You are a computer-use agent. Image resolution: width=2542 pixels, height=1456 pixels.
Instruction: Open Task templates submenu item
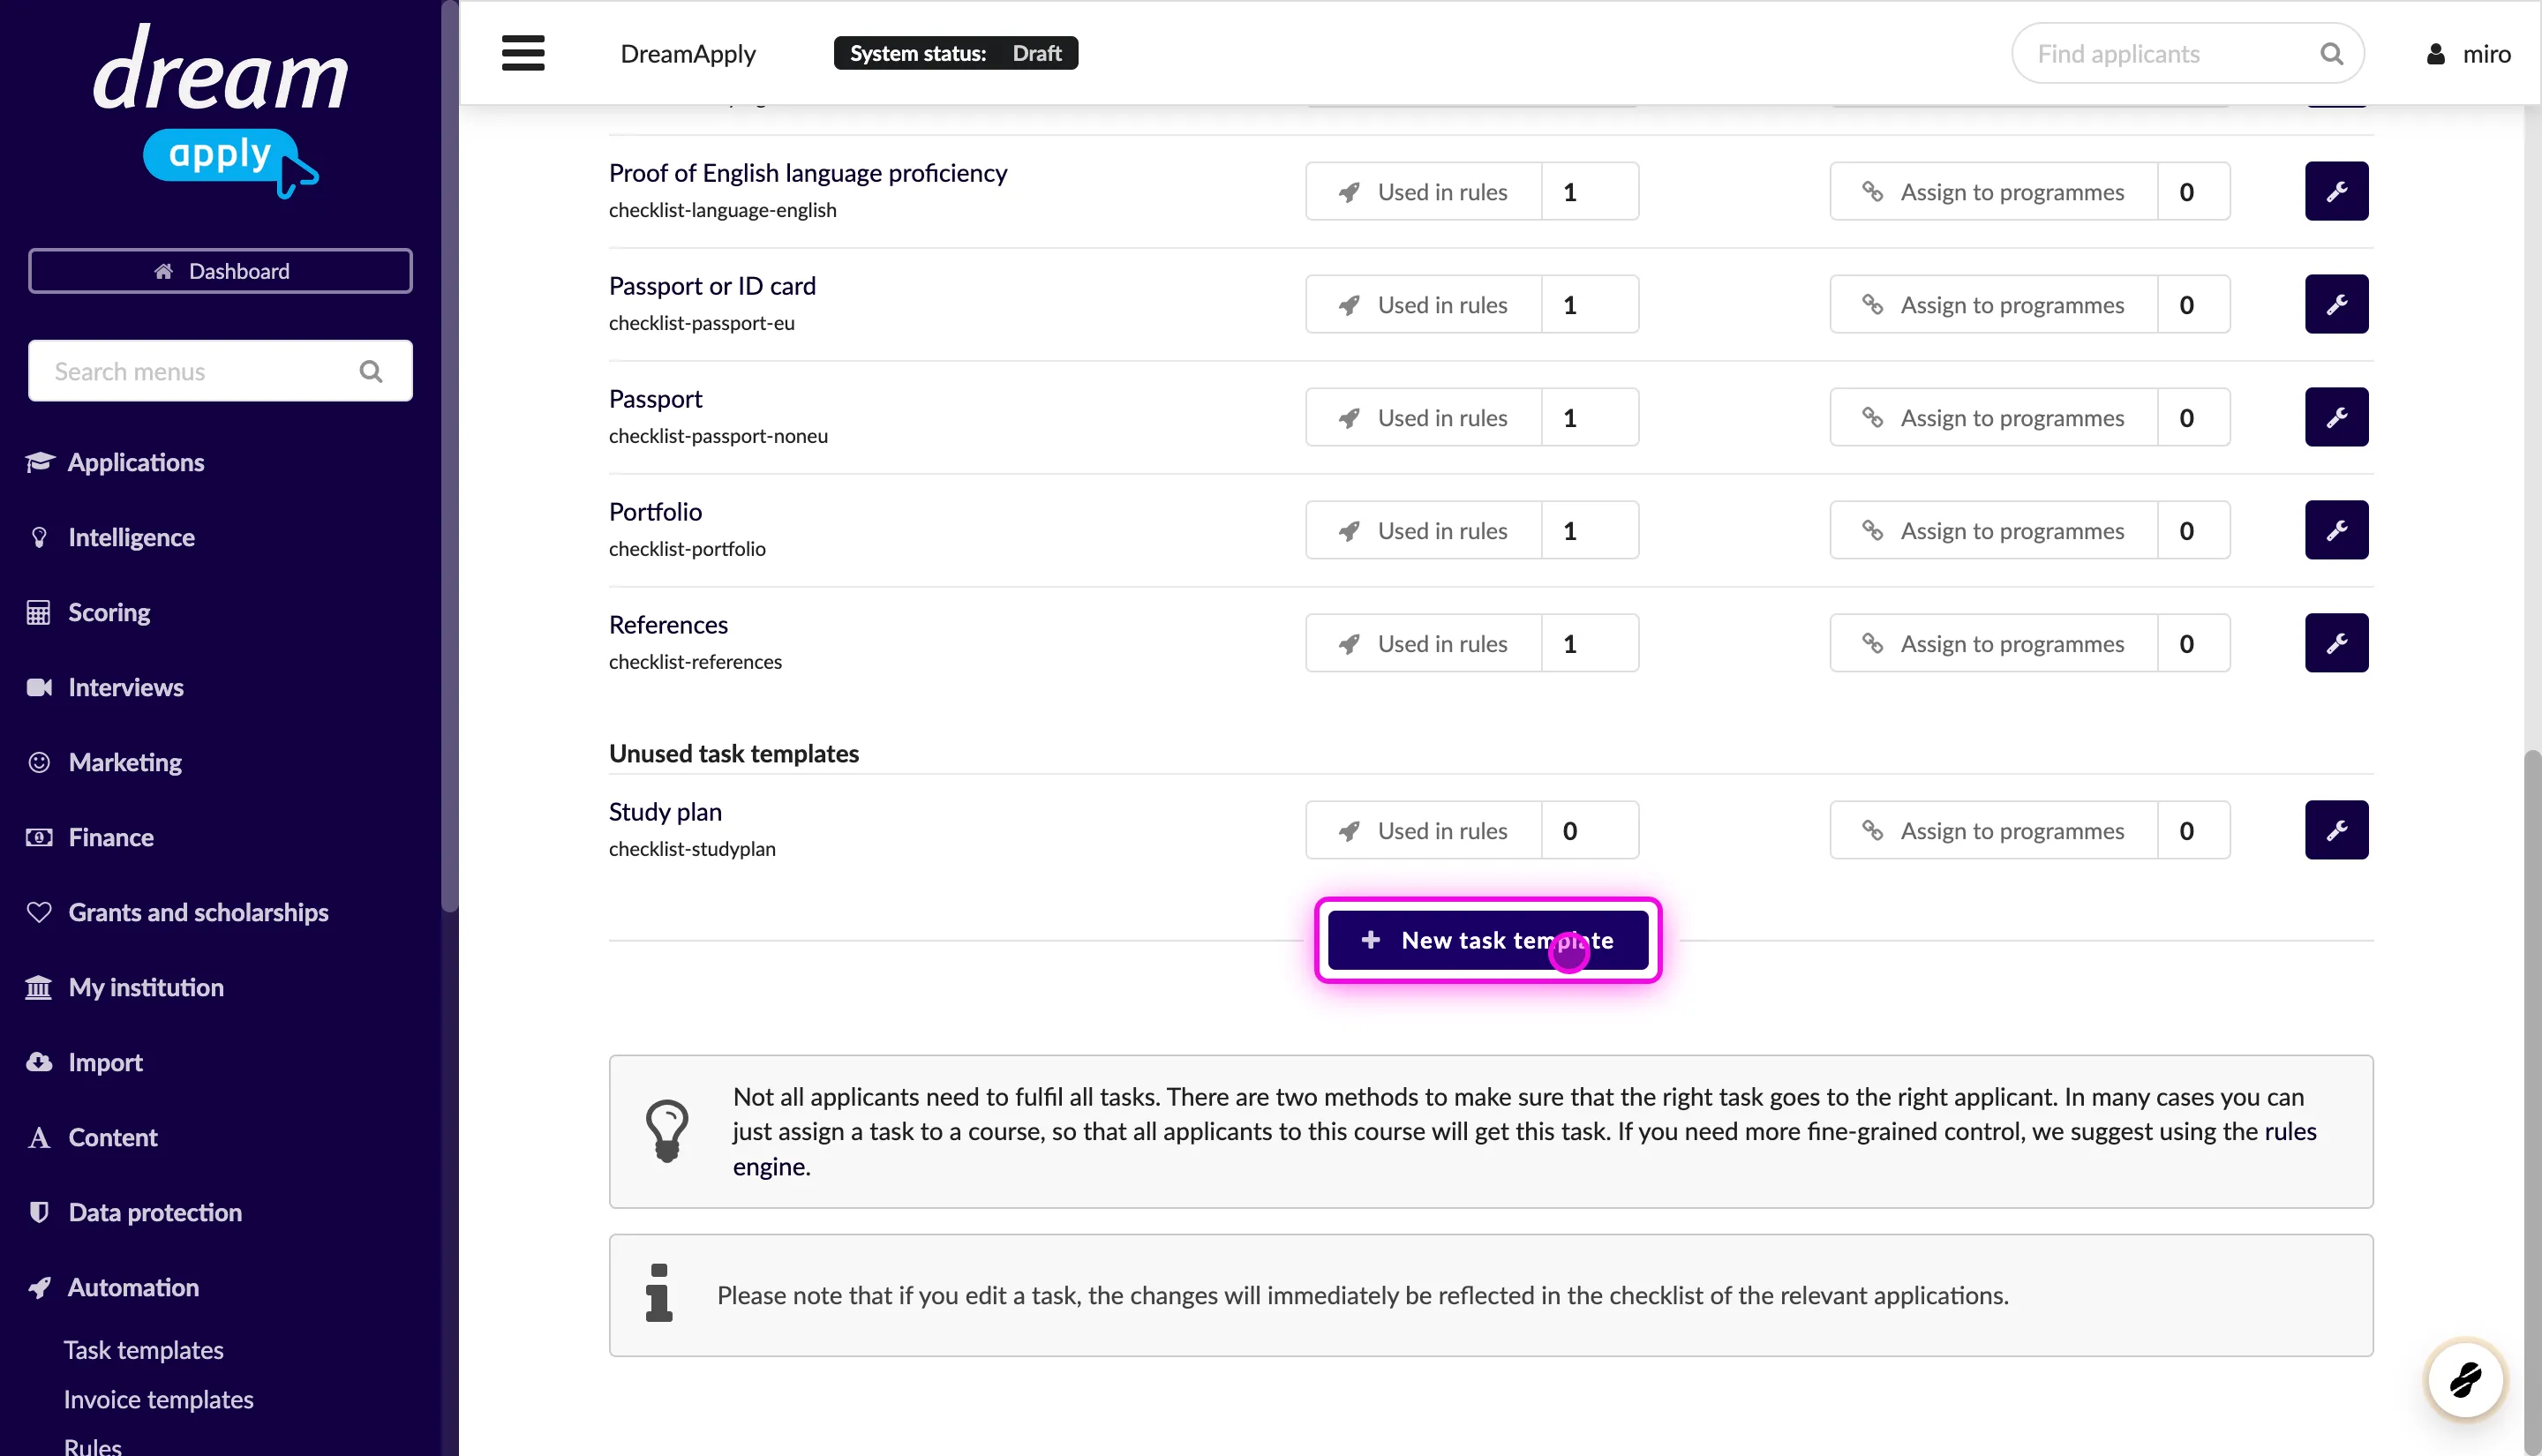144,1350
